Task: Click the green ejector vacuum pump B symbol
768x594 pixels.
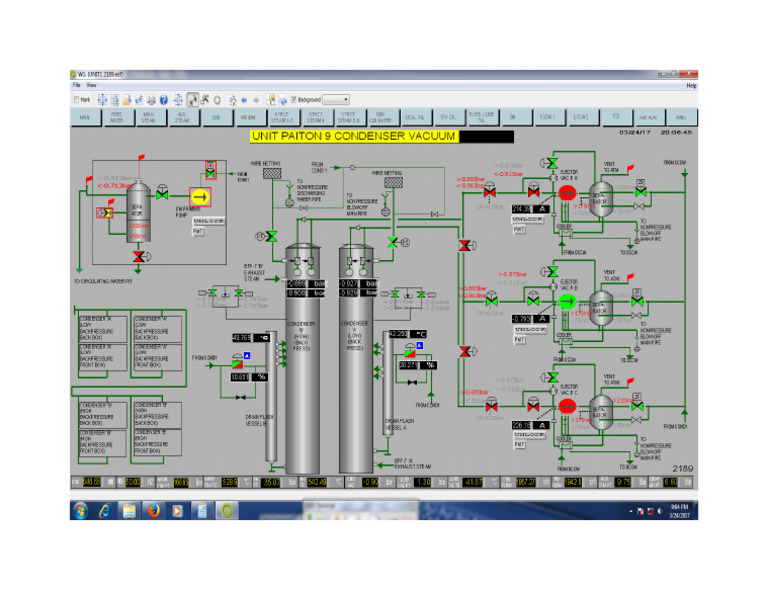Action: tap(567, 302)
